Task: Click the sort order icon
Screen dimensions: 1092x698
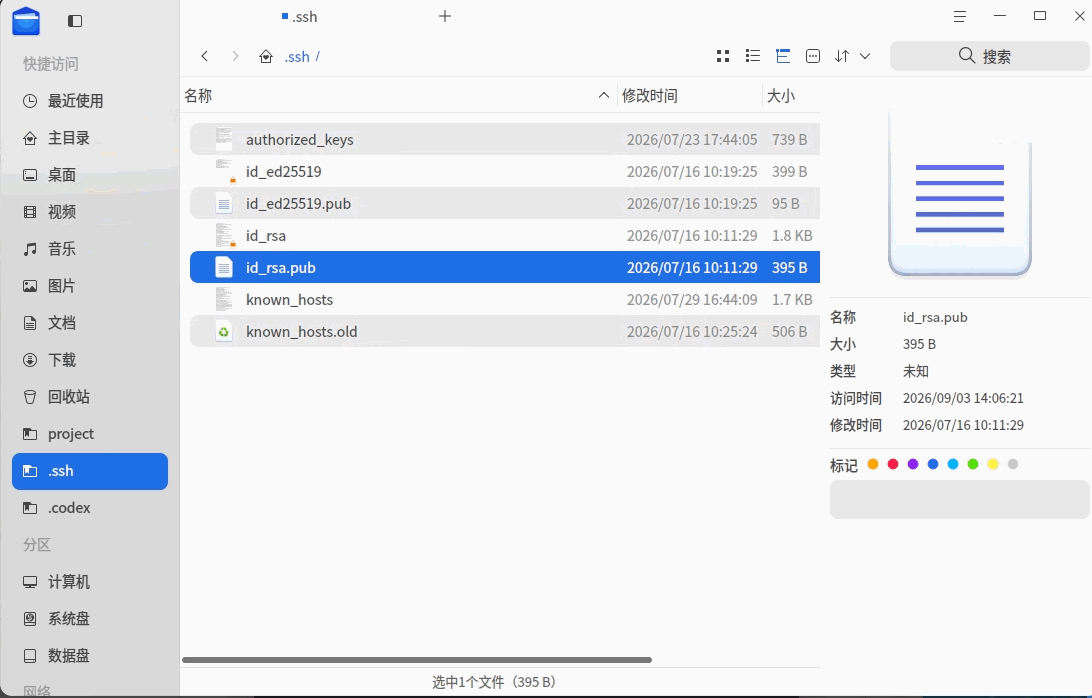Action: 842,56
